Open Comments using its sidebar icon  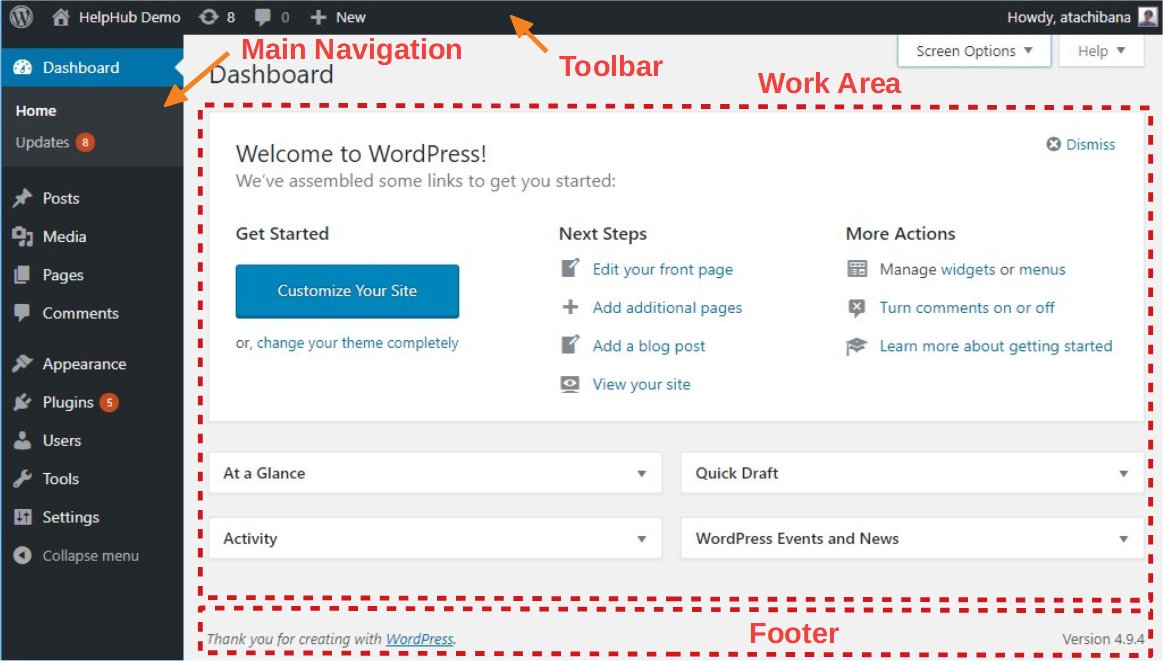(22, 313)
